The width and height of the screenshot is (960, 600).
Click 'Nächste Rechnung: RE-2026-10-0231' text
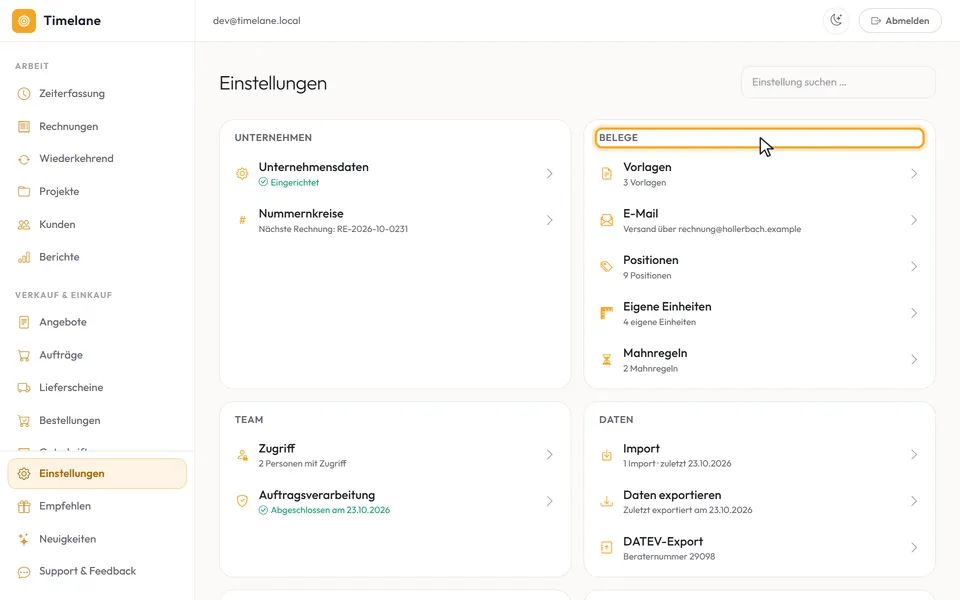coord(333,229)
